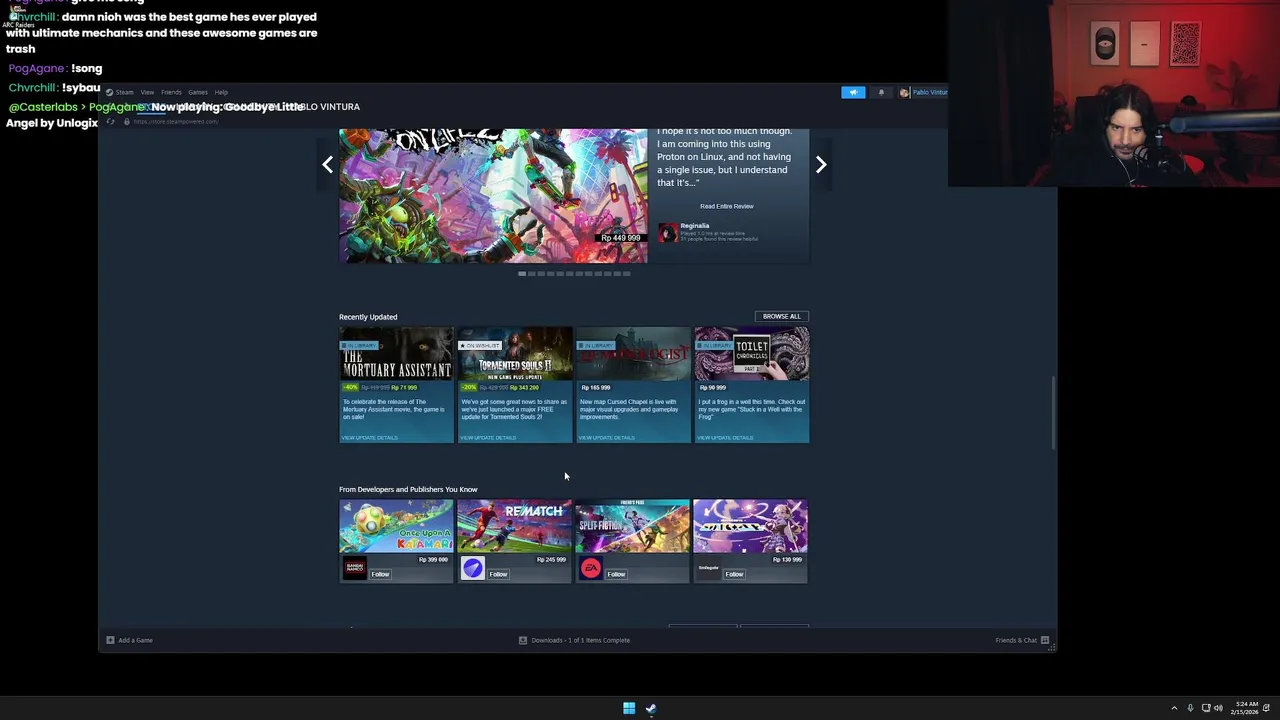Screen dimensions: 1280x720
Task: Open the taskbar clock and date
Action: pyautogui.click(x=1244, y=708)
